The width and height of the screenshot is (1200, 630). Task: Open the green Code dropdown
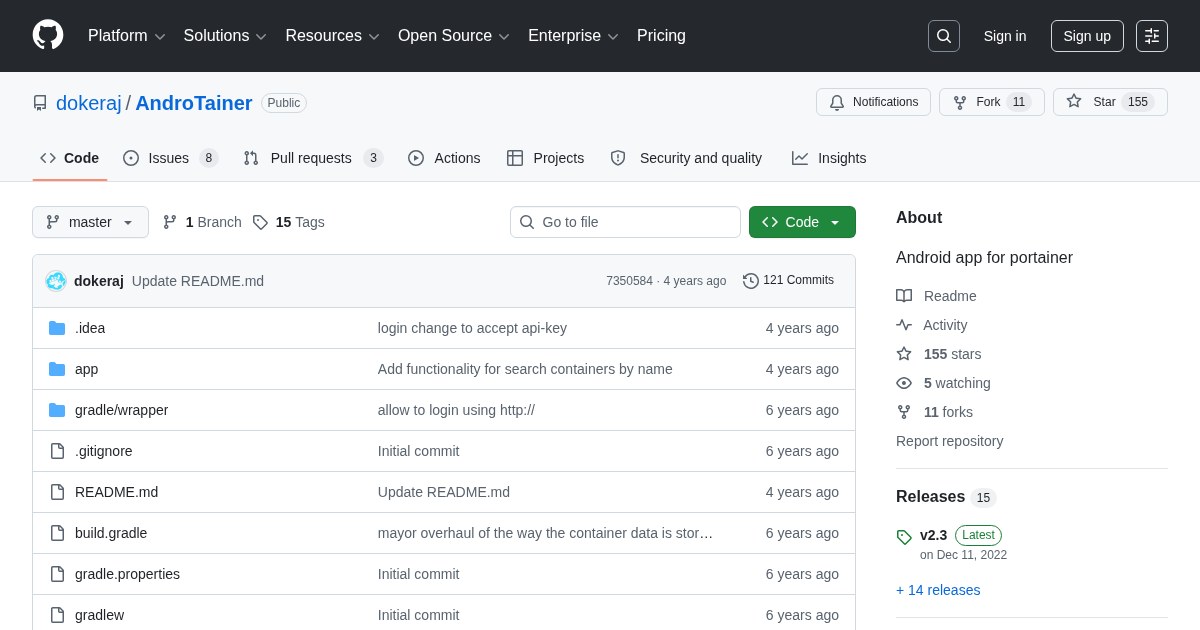click(802, 222)
